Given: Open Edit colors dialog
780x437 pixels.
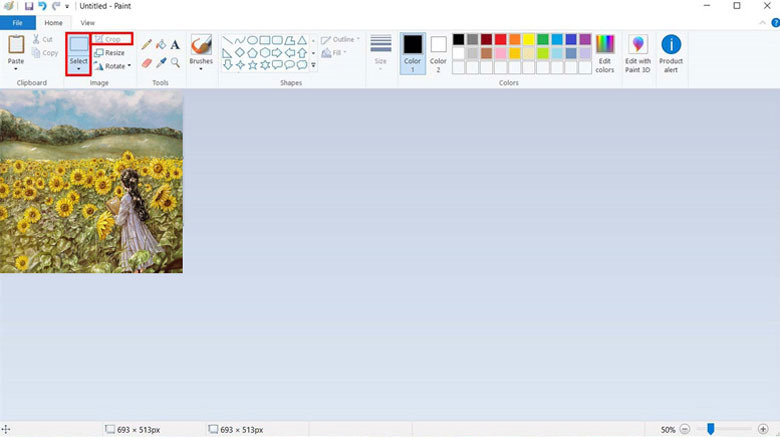Looking at the screenshot, I should pyautogui.click(x=605, y=54).
